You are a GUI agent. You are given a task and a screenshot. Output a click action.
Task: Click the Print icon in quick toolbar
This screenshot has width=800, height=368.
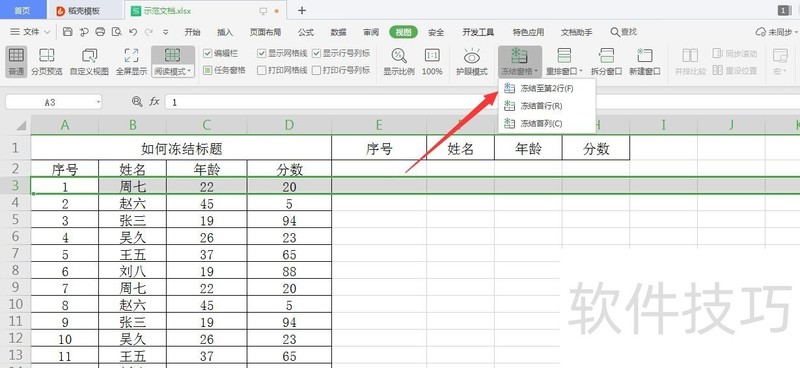pos(101,32)
